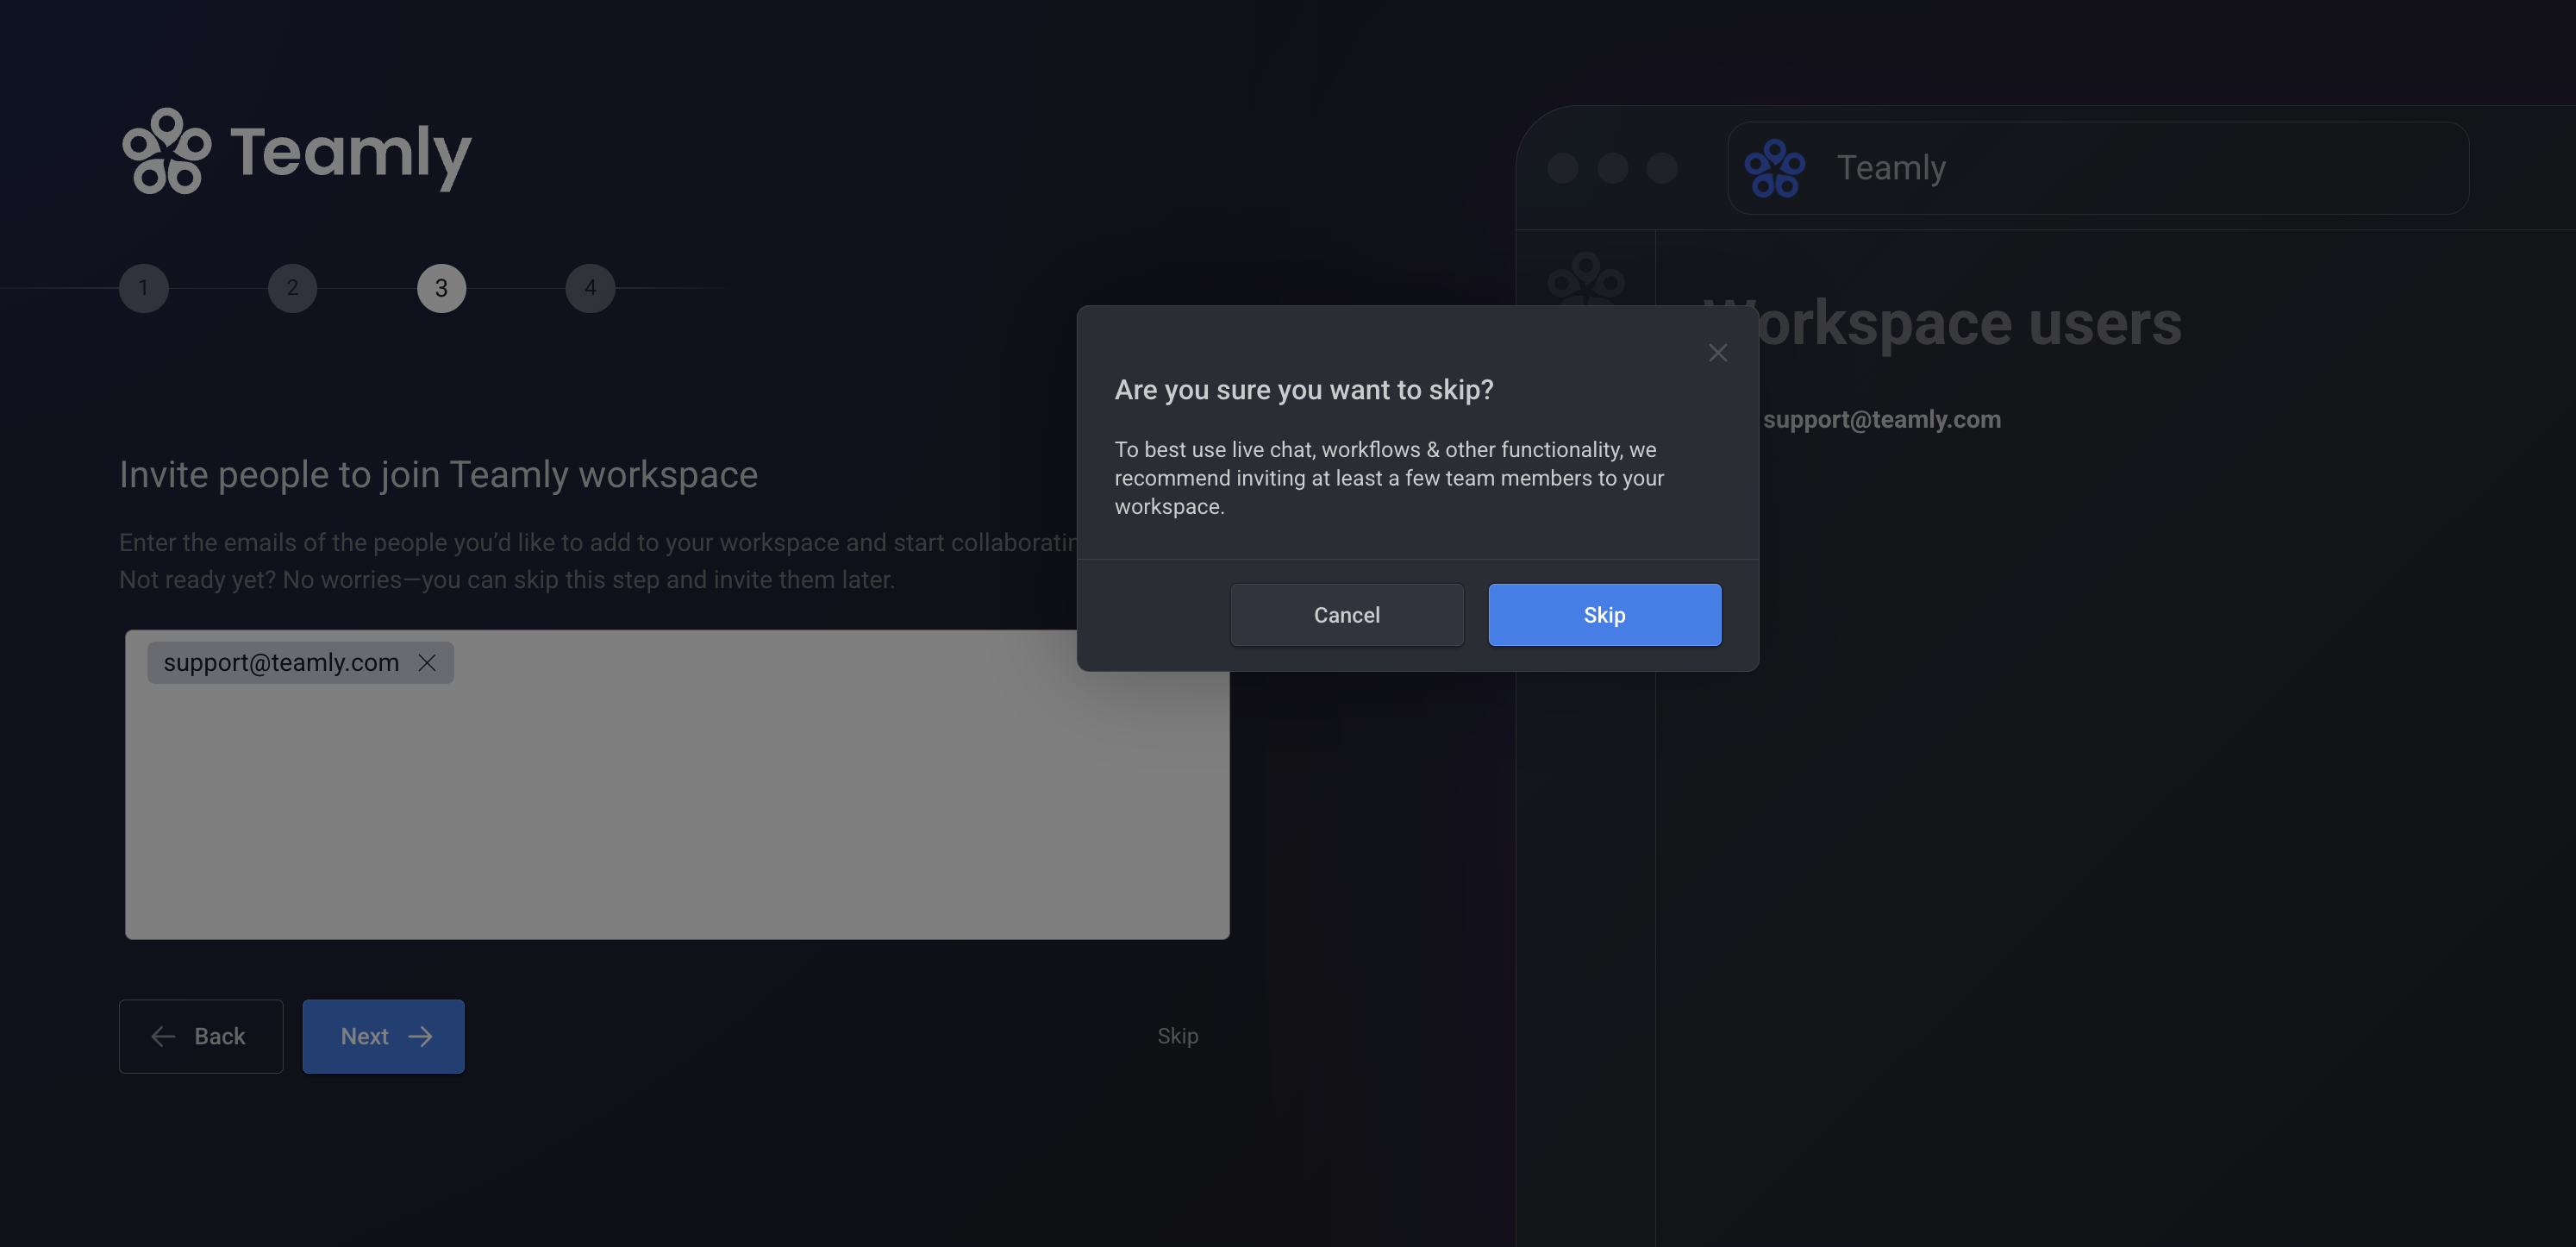Click the first window dot in preview
Image resolution: width=2576 pixels, height=1247 pixels.
1562,168
